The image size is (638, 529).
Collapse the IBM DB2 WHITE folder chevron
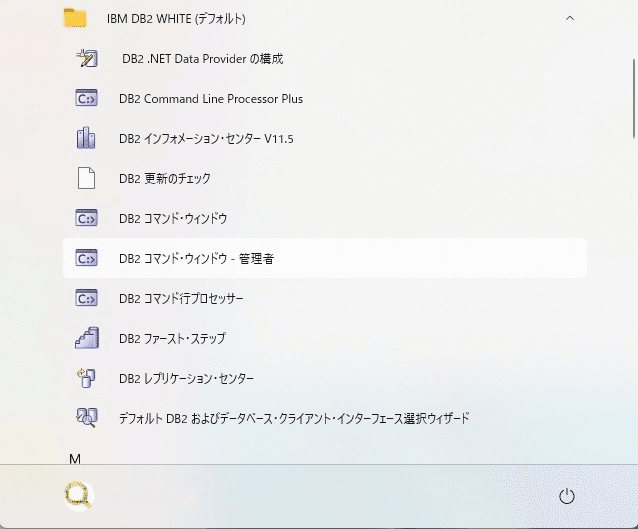tap(570, 18)
